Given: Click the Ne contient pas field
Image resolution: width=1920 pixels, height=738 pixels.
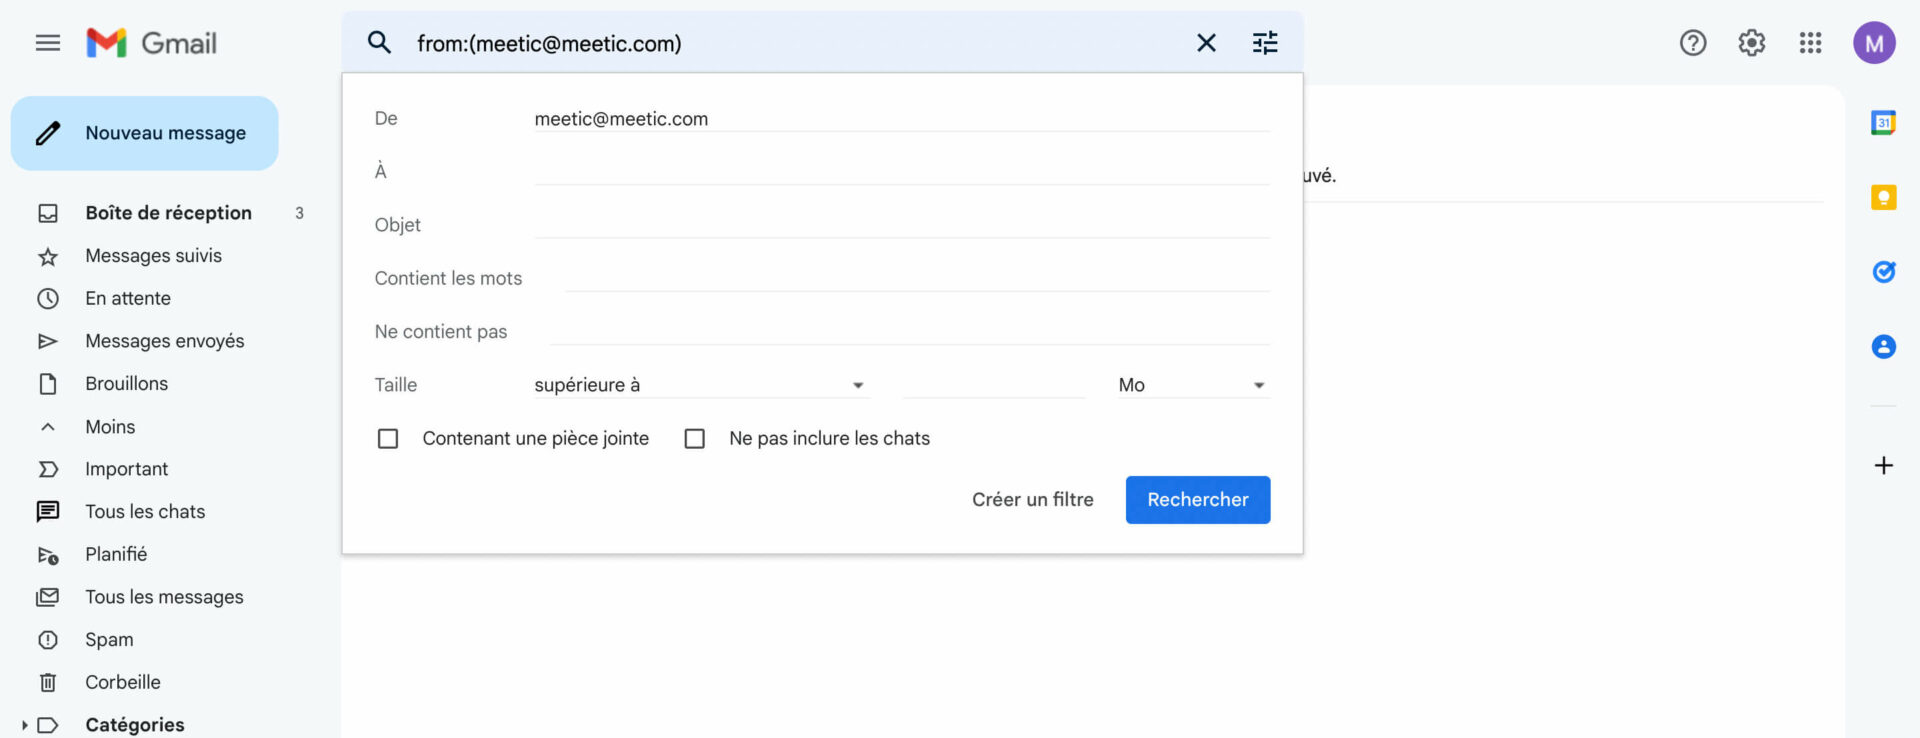Looking at the screenshot, I should click(909, 331).
